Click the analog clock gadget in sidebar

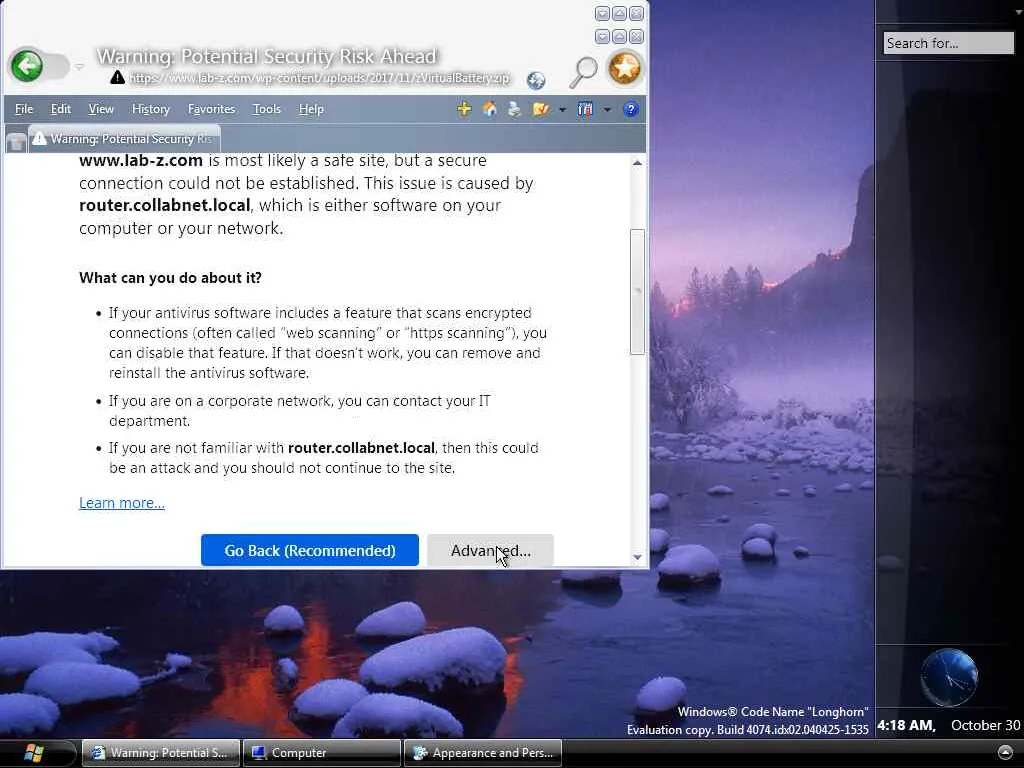(x=949, y=678)
